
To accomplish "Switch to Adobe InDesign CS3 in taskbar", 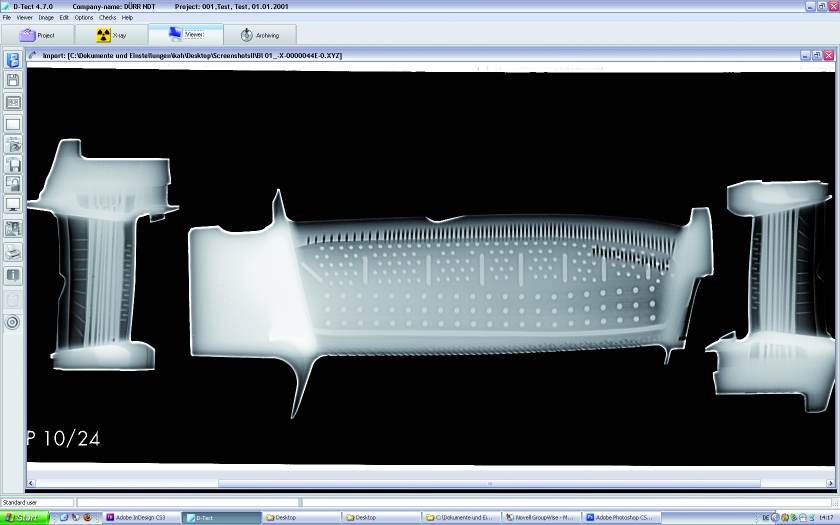I will point(140,517).
